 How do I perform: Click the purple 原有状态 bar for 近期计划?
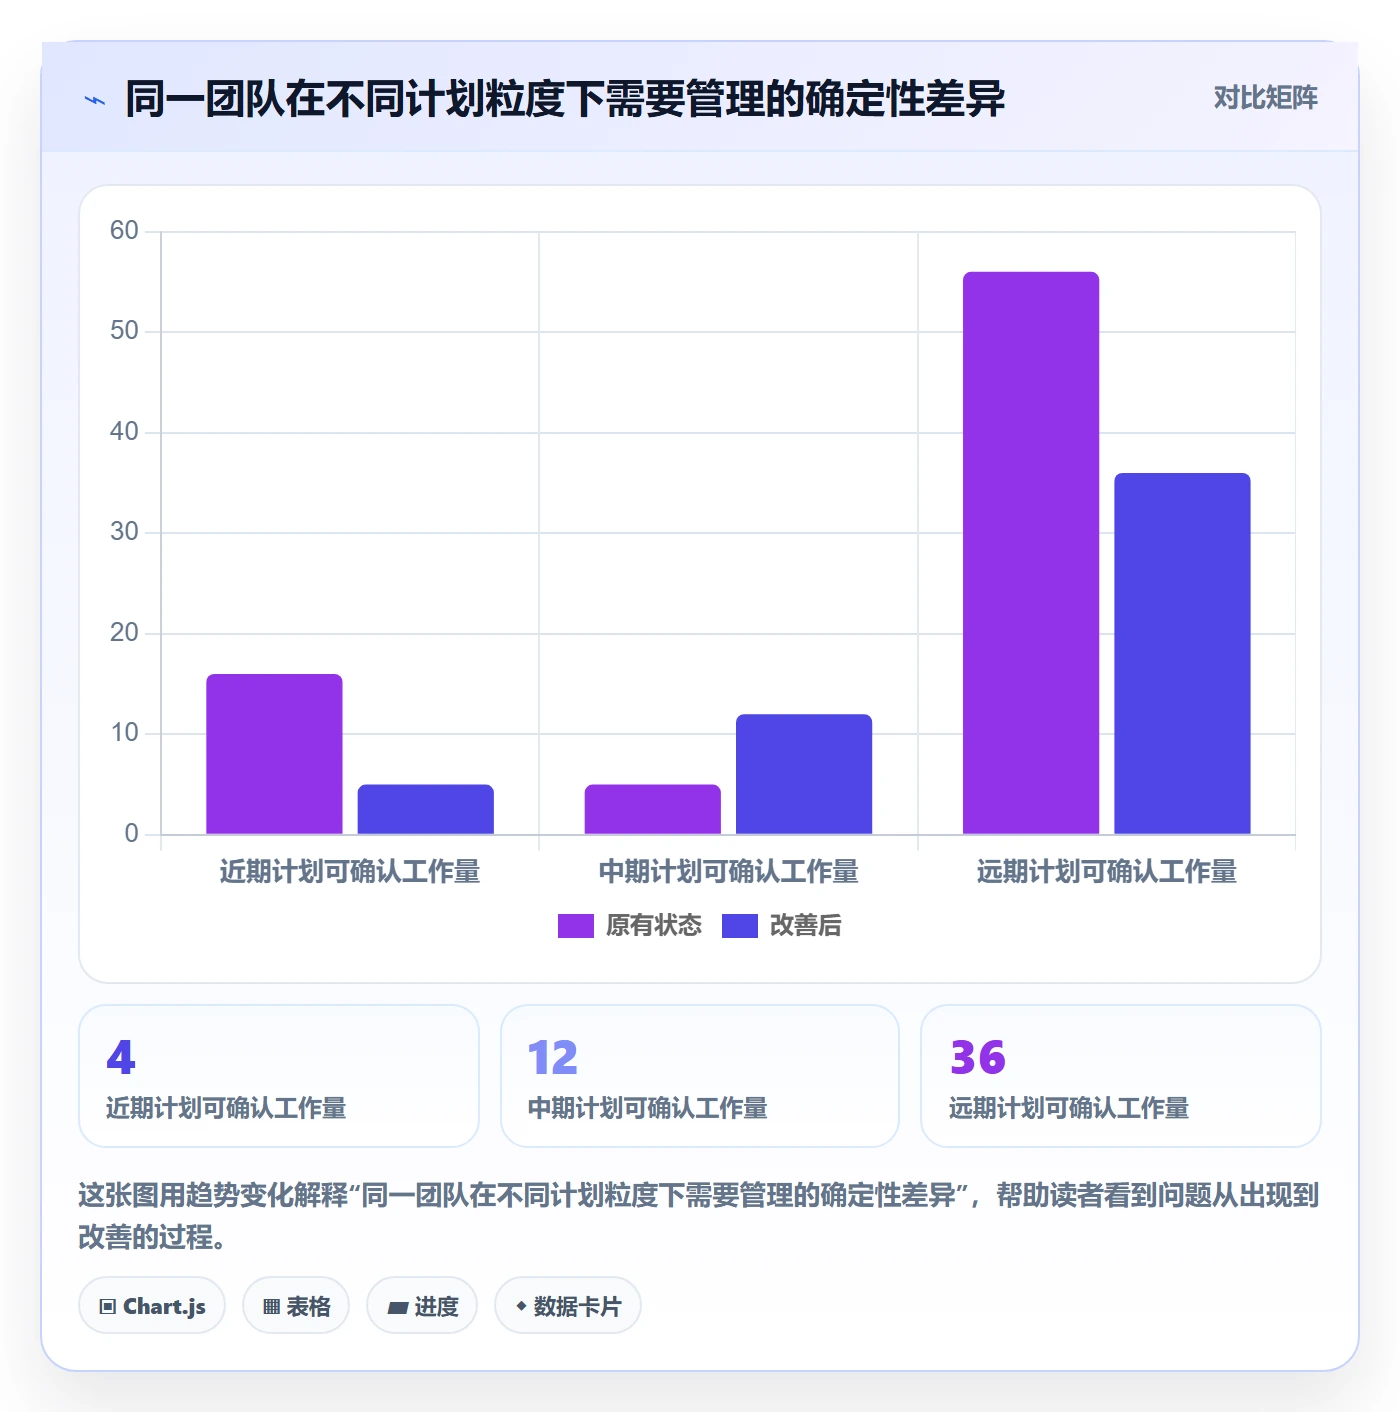click(x=274, y=754)
